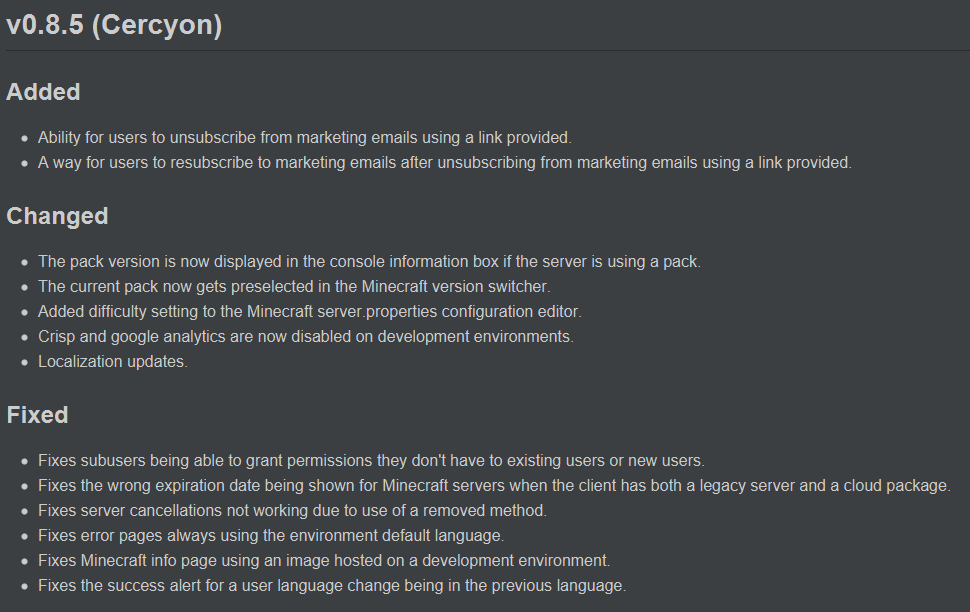The image size is (970, 612).
Task: Click the wrong expiration date fix entry
Action: click(493, 486)
